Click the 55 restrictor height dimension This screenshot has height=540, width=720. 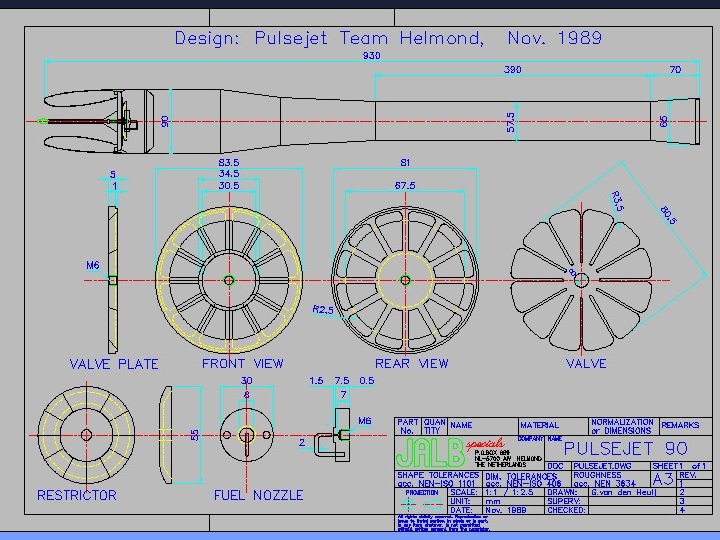[x=195, y=435]
